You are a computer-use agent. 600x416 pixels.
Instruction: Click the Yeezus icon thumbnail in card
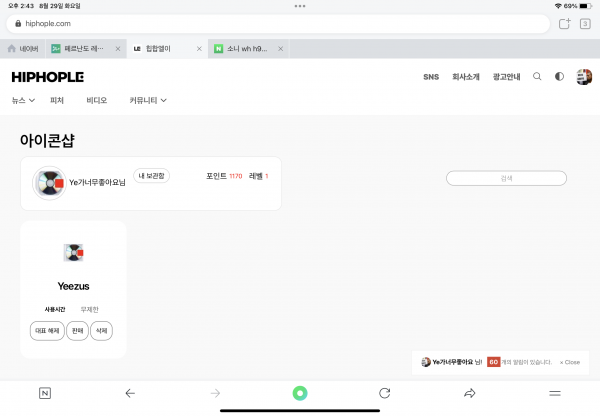(73, 253)
